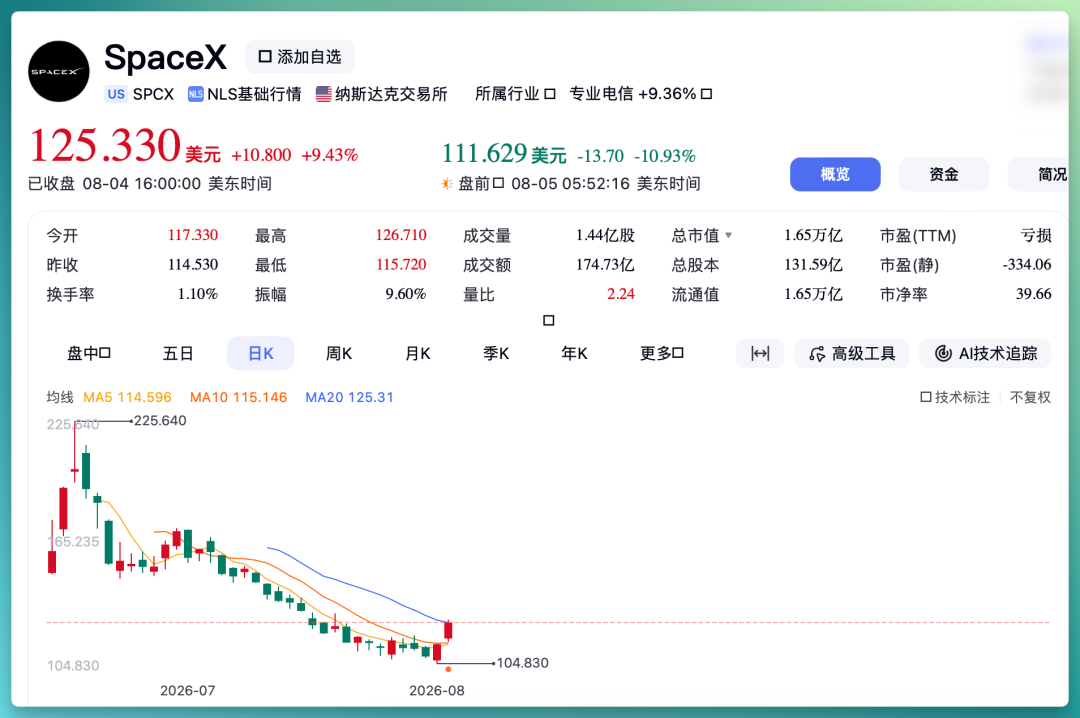Screen dimensions: 1080x718
Task: Expand the 总市值 dropdown arrow
Action: pyautogui.click(x=729, y=236)
